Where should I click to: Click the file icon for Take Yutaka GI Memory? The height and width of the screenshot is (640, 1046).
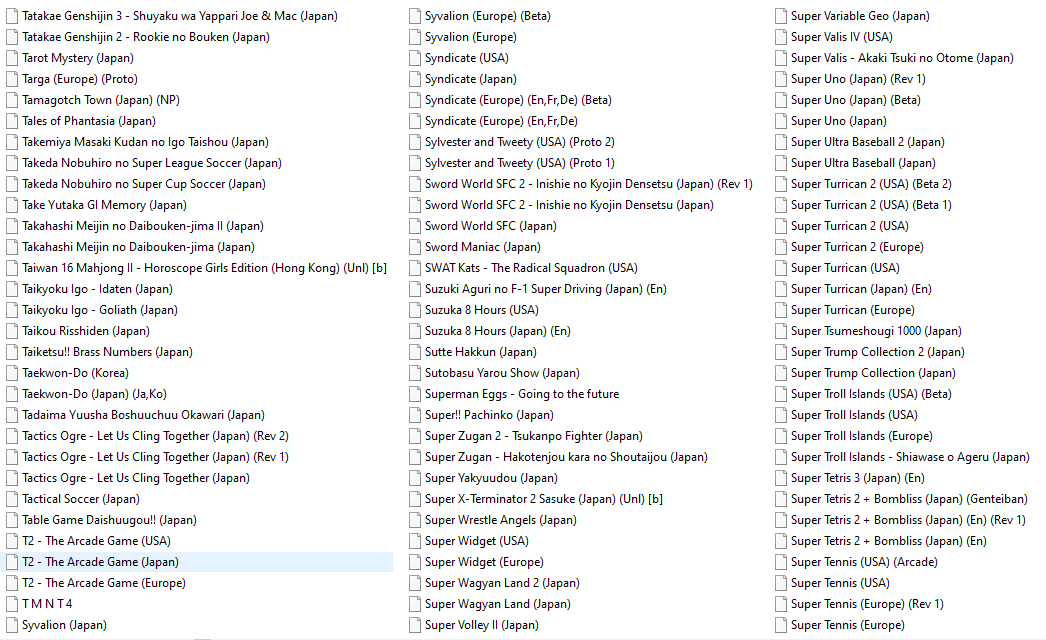point(11,205)
